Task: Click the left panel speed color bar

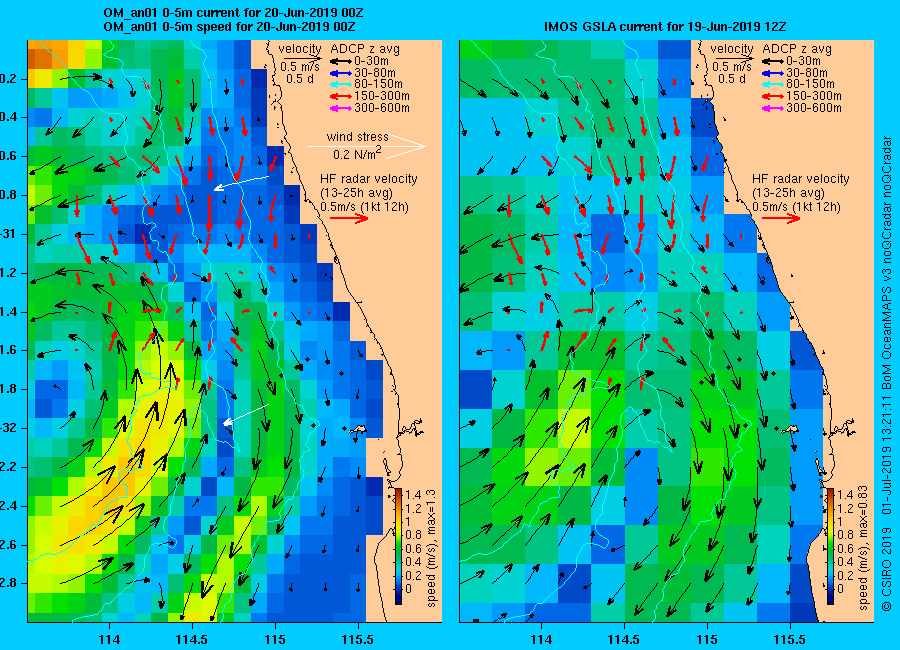Action: (398, 546)
